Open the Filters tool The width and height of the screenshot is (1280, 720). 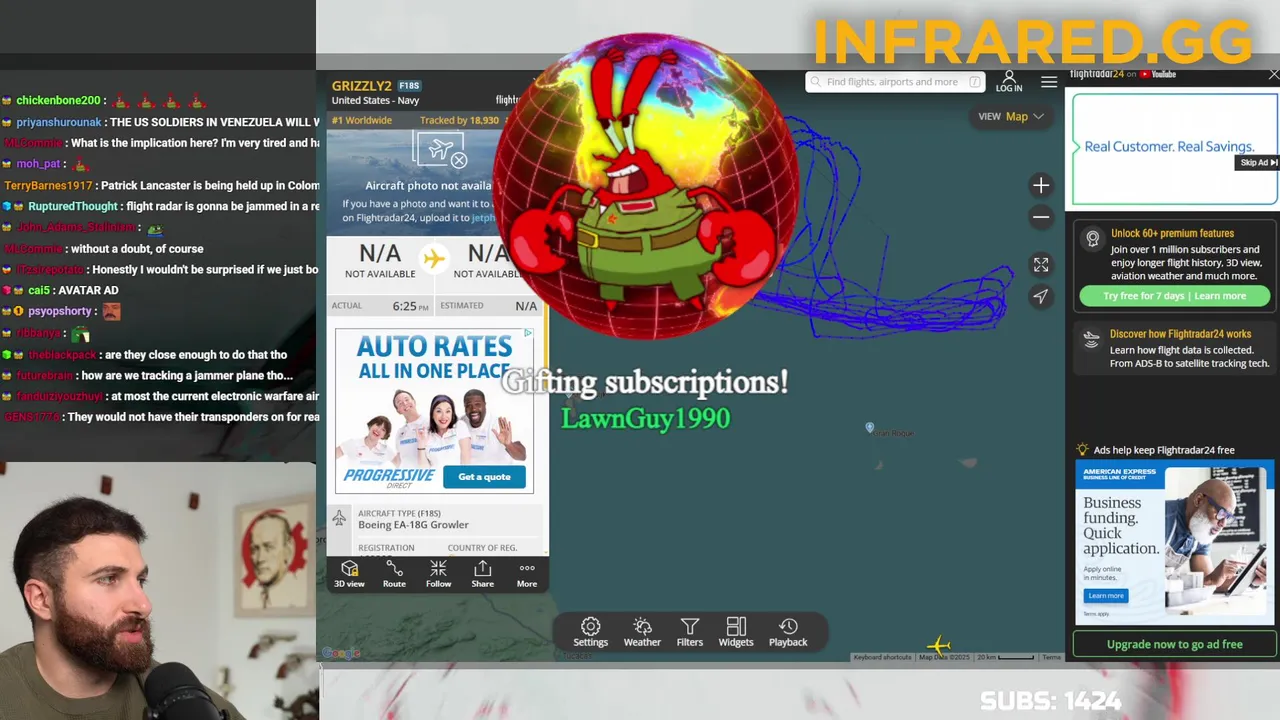(689, 632)
